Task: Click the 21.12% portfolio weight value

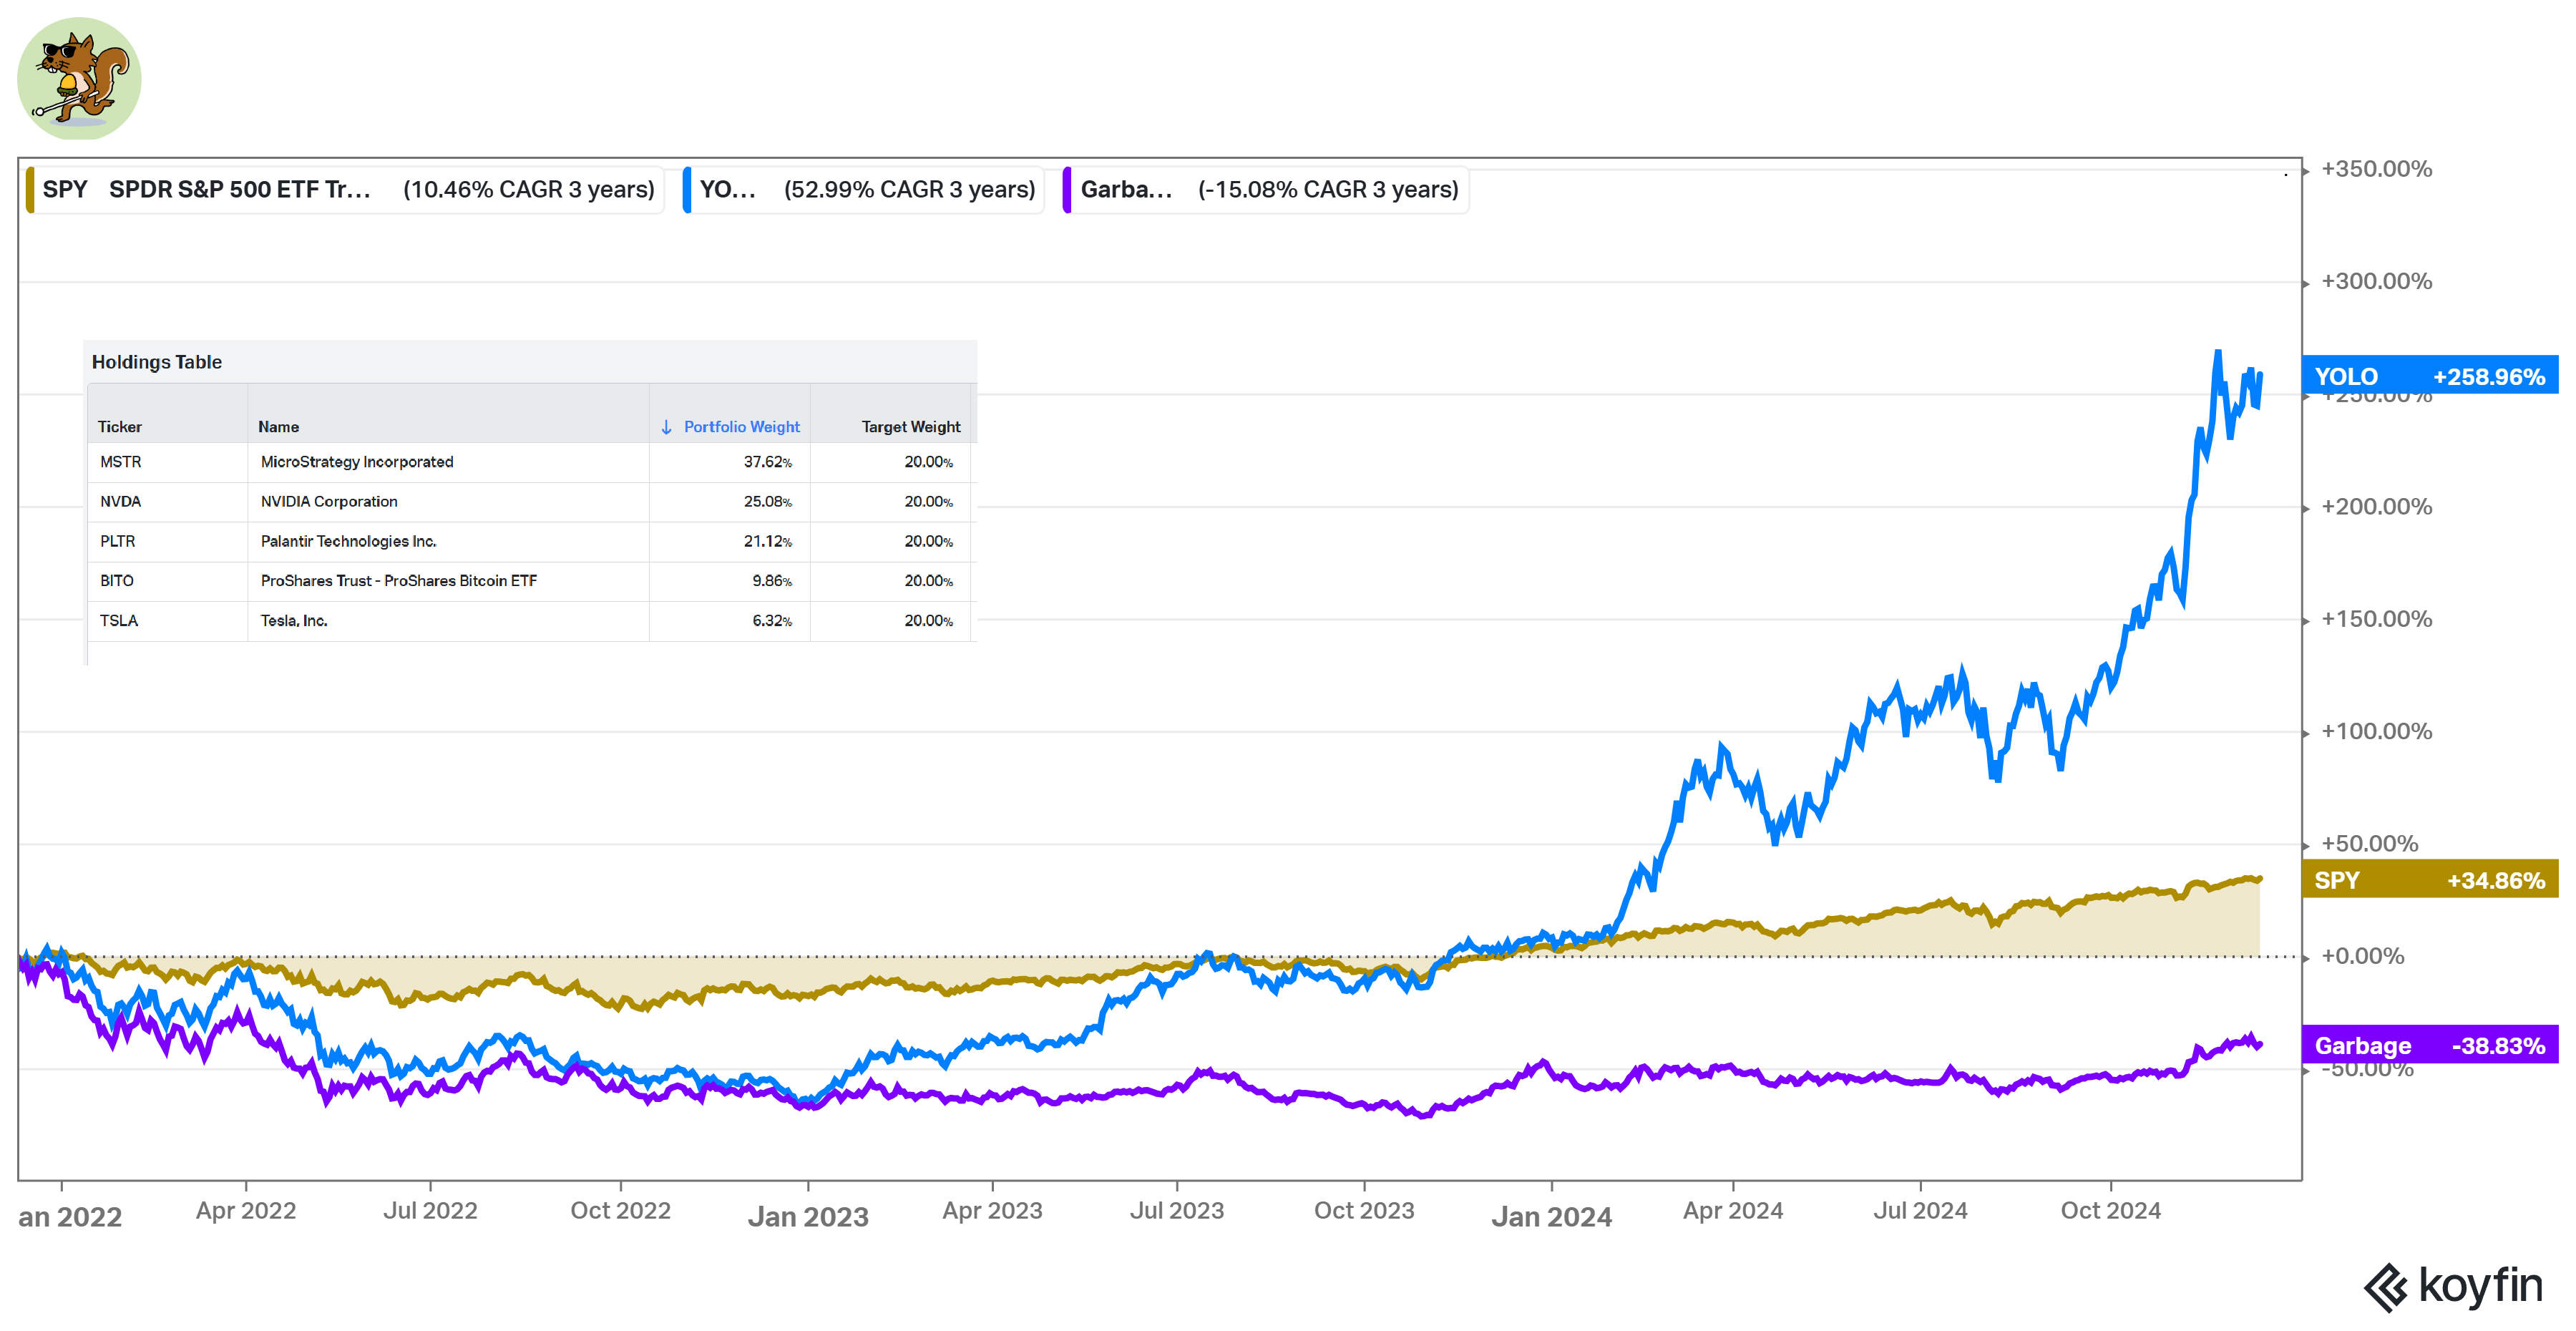Action: coord(768,541)
